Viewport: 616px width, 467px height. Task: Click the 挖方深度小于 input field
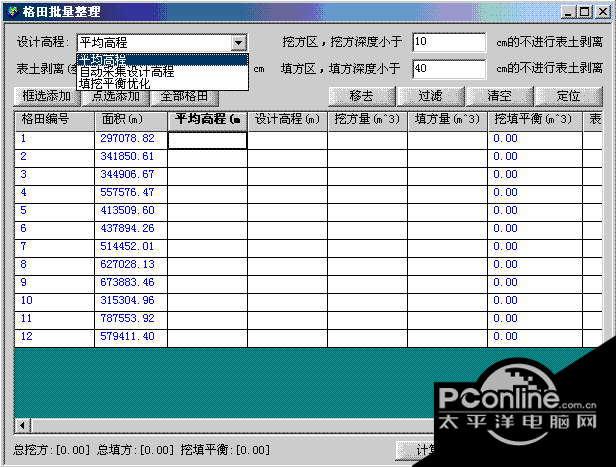point(449,42)
